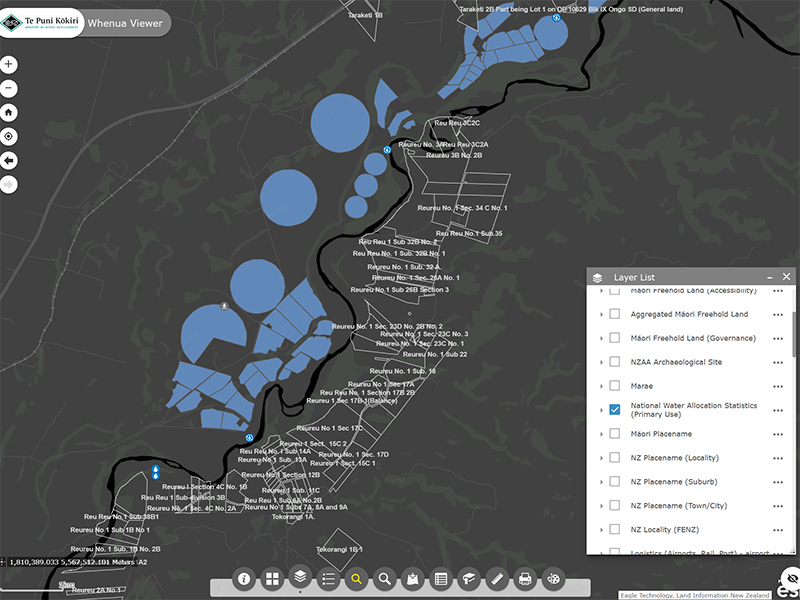Expand Aggregated Māori Freehold Land layer

click(601, 314)
